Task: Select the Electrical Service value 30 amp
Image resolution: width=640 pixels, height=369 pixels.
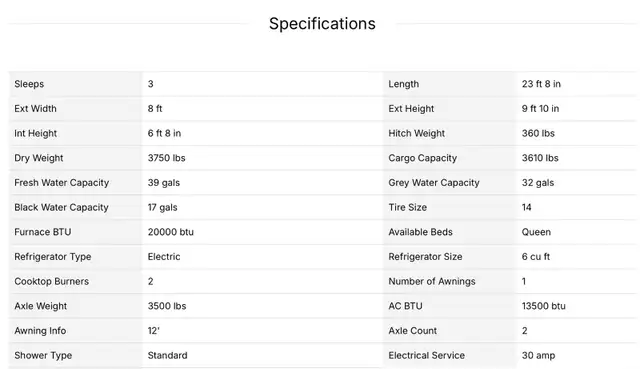Action: tap(538, 356)
